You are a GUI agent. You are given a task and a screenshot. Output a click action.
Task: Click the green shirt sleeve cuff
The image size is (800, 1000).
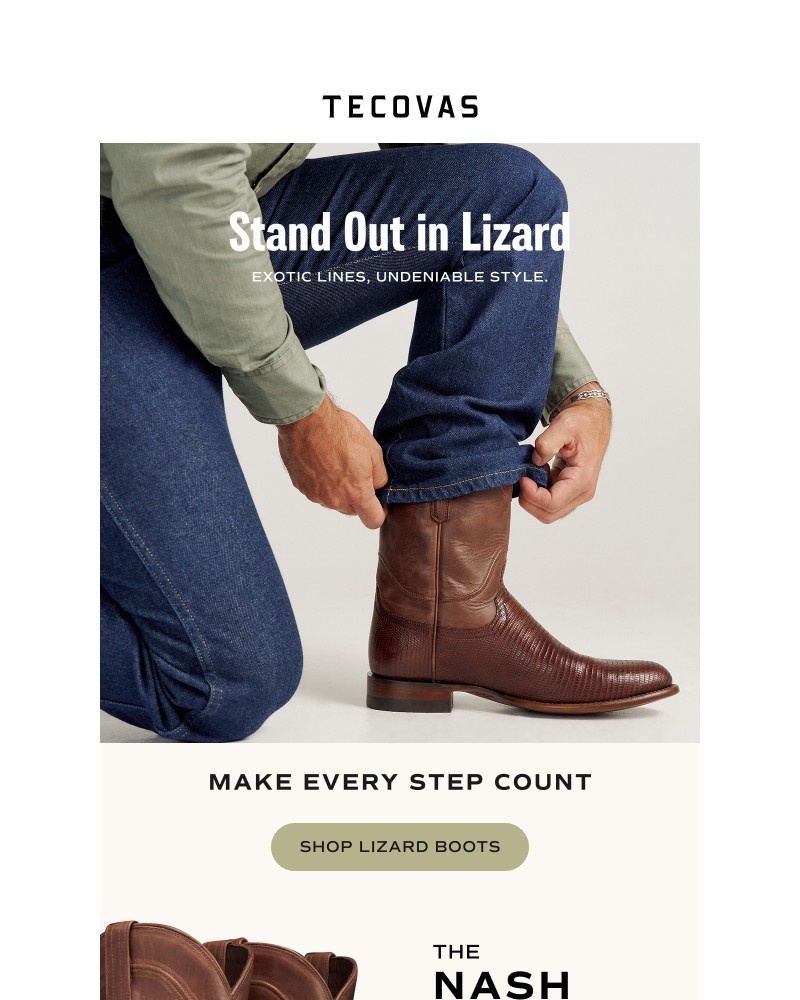point(274,392)
